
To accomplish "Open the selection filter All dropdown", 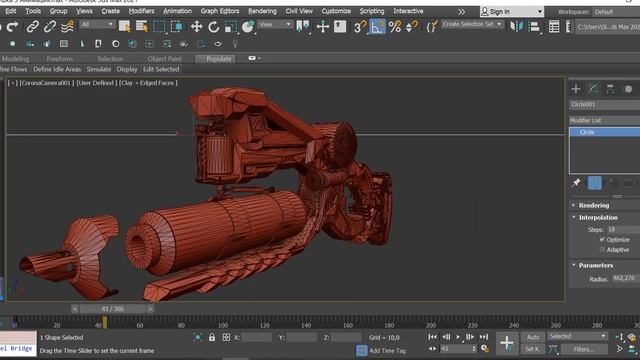I will coord(97,25).
